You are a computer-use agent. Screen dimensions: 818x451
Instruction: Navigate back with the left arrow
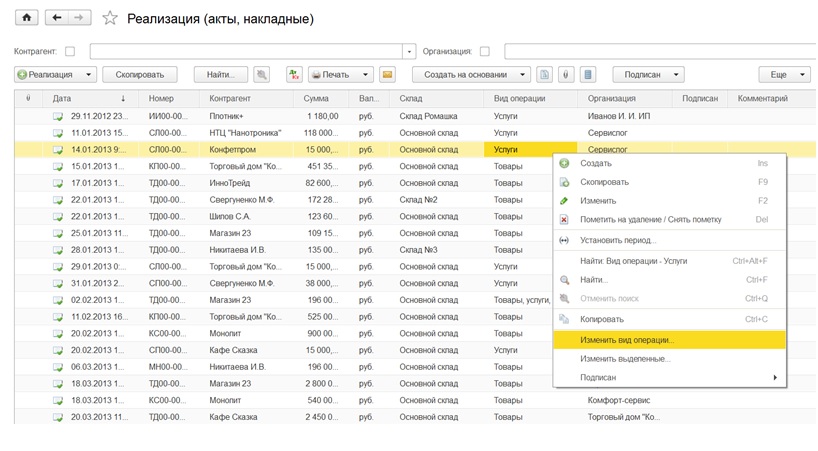57,18
